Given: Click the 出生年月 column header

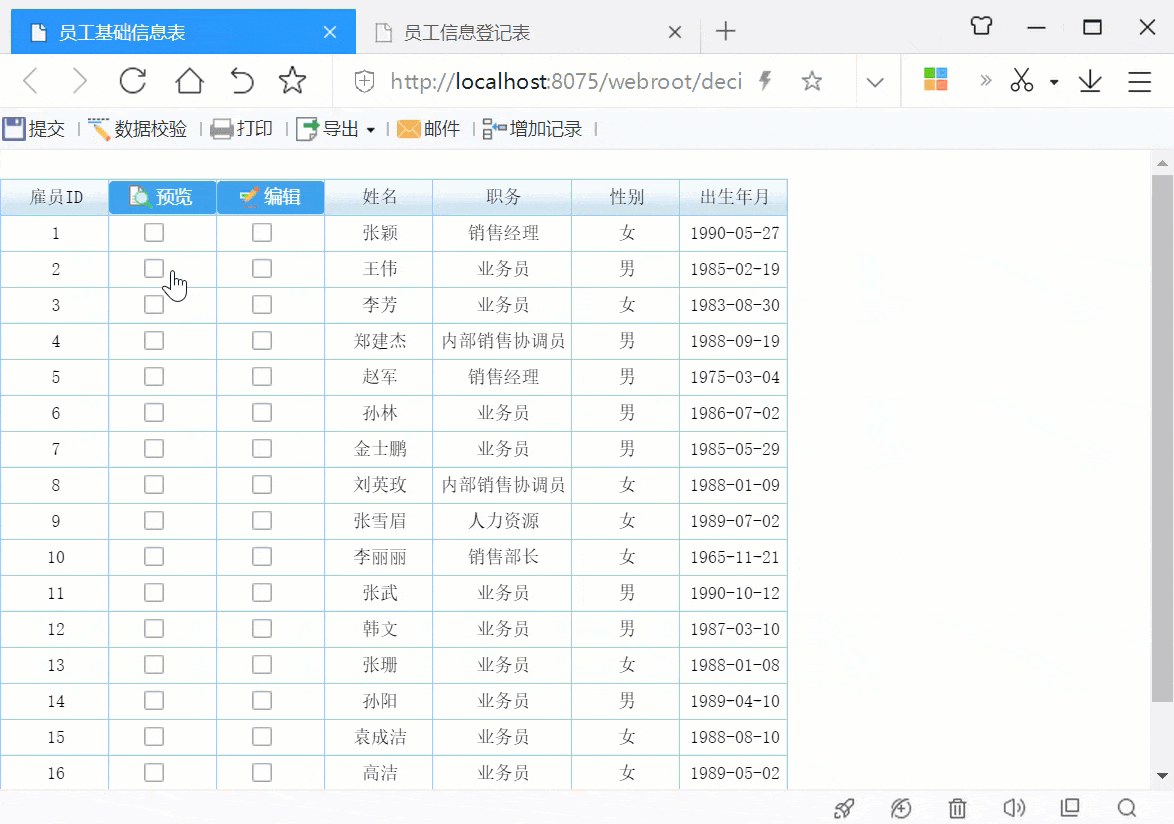Looking at the screenshot, I should (734, 197).
